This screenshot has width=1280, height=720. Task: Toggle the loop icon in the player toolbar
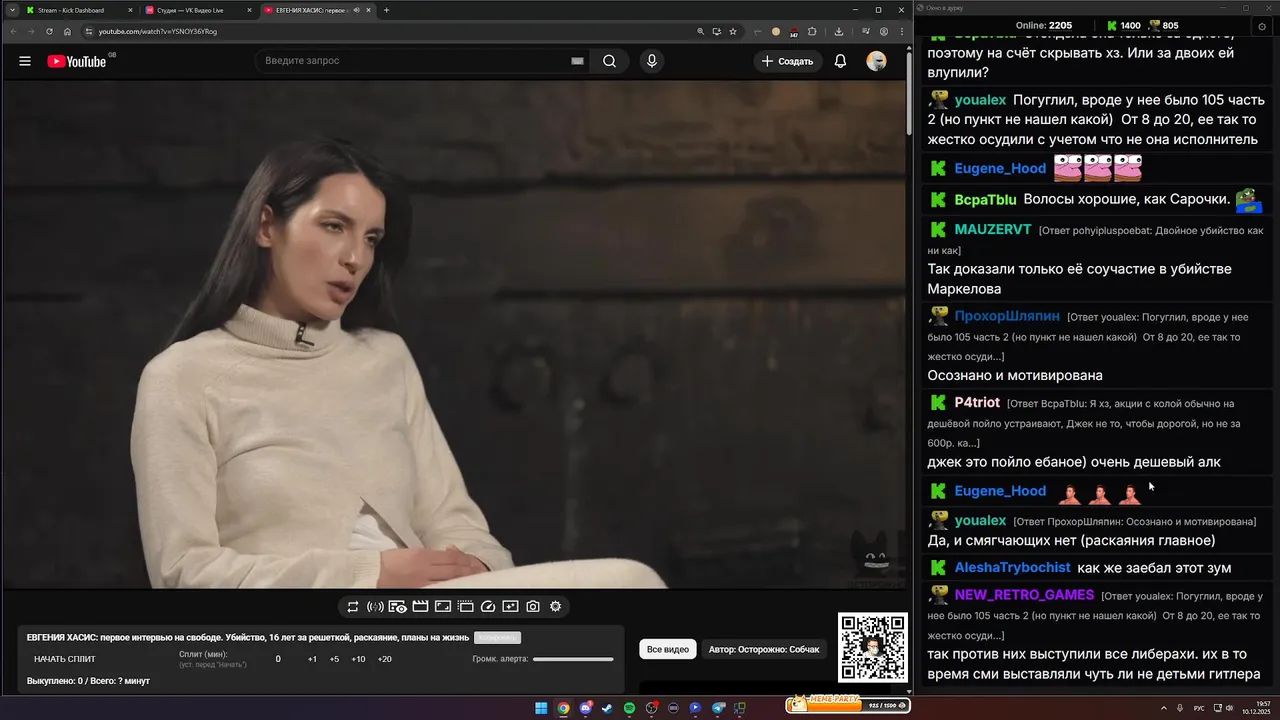tap(353, 606)
